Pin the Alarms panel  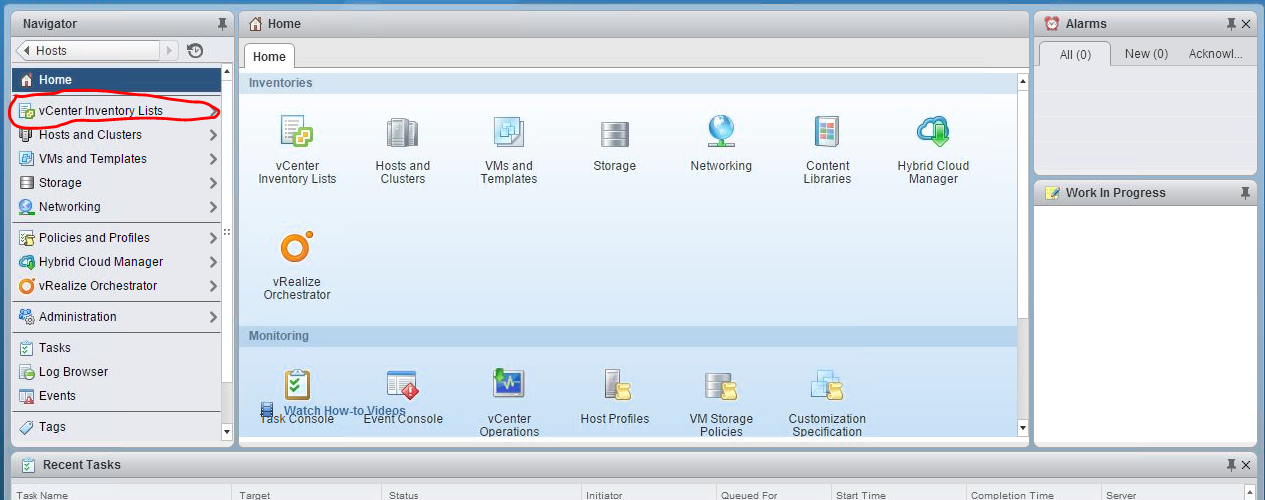click(1232, 23)
